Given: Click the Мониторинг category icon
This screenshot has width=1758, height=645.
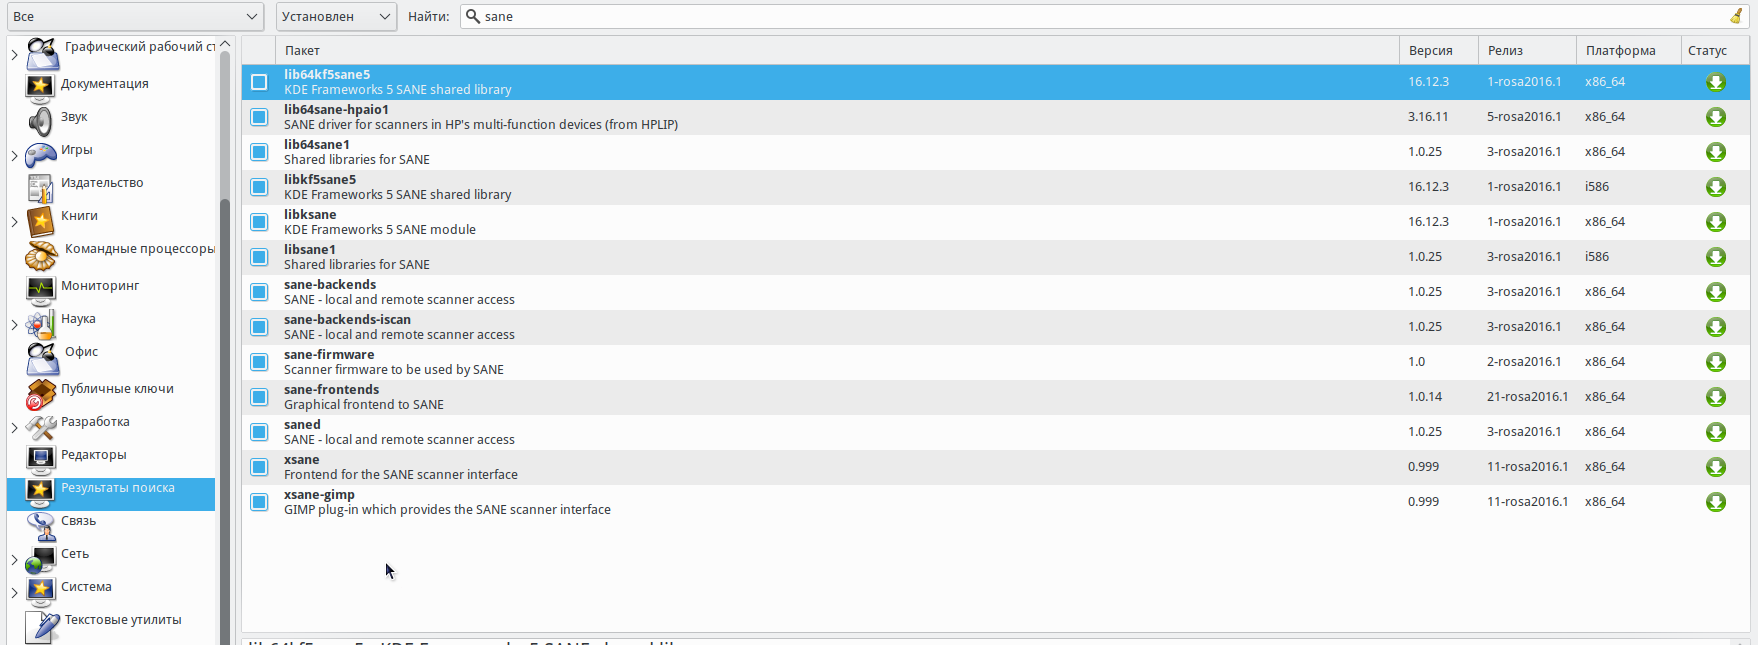Looking at the screenshot, I should click(x=40, y=289).
